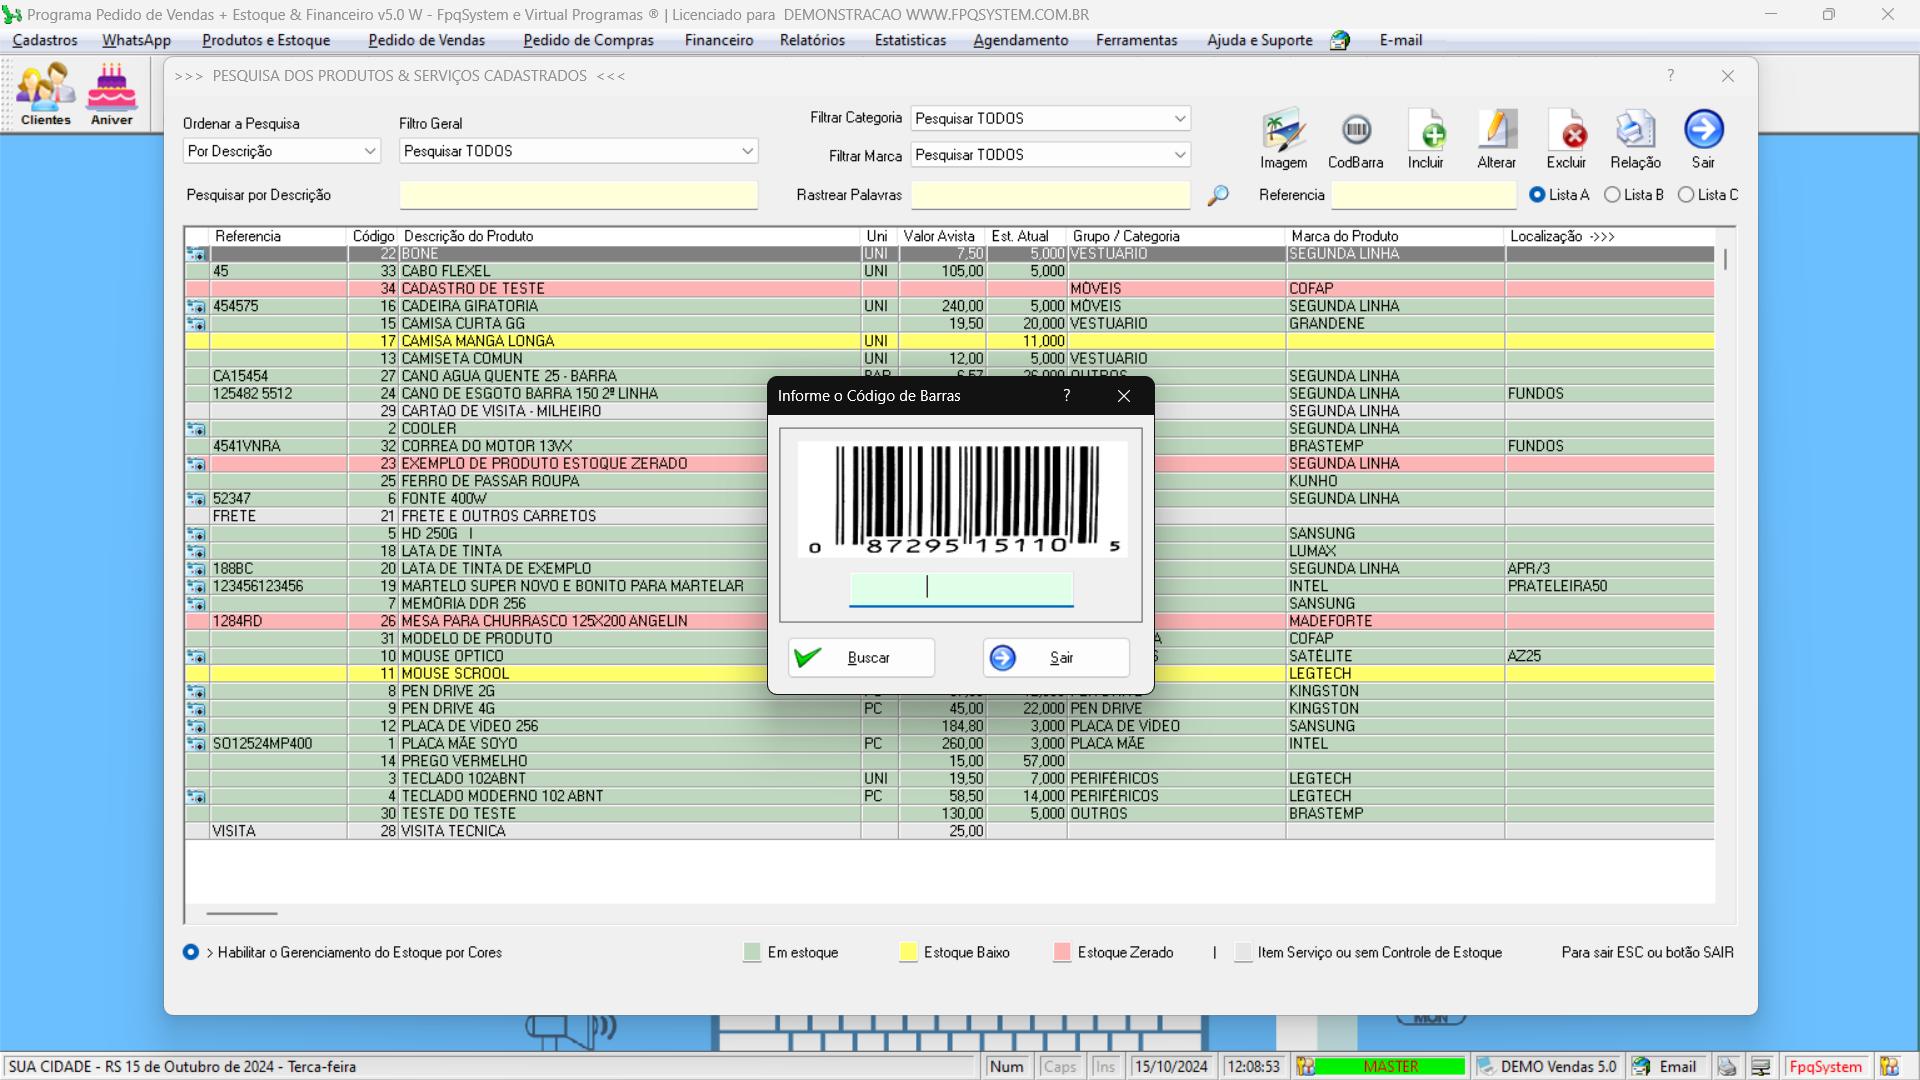The width and height of the screenshot is (1920, 1080).
Task: Open the Relatórios menu
Action: click(x=812, y=40)
